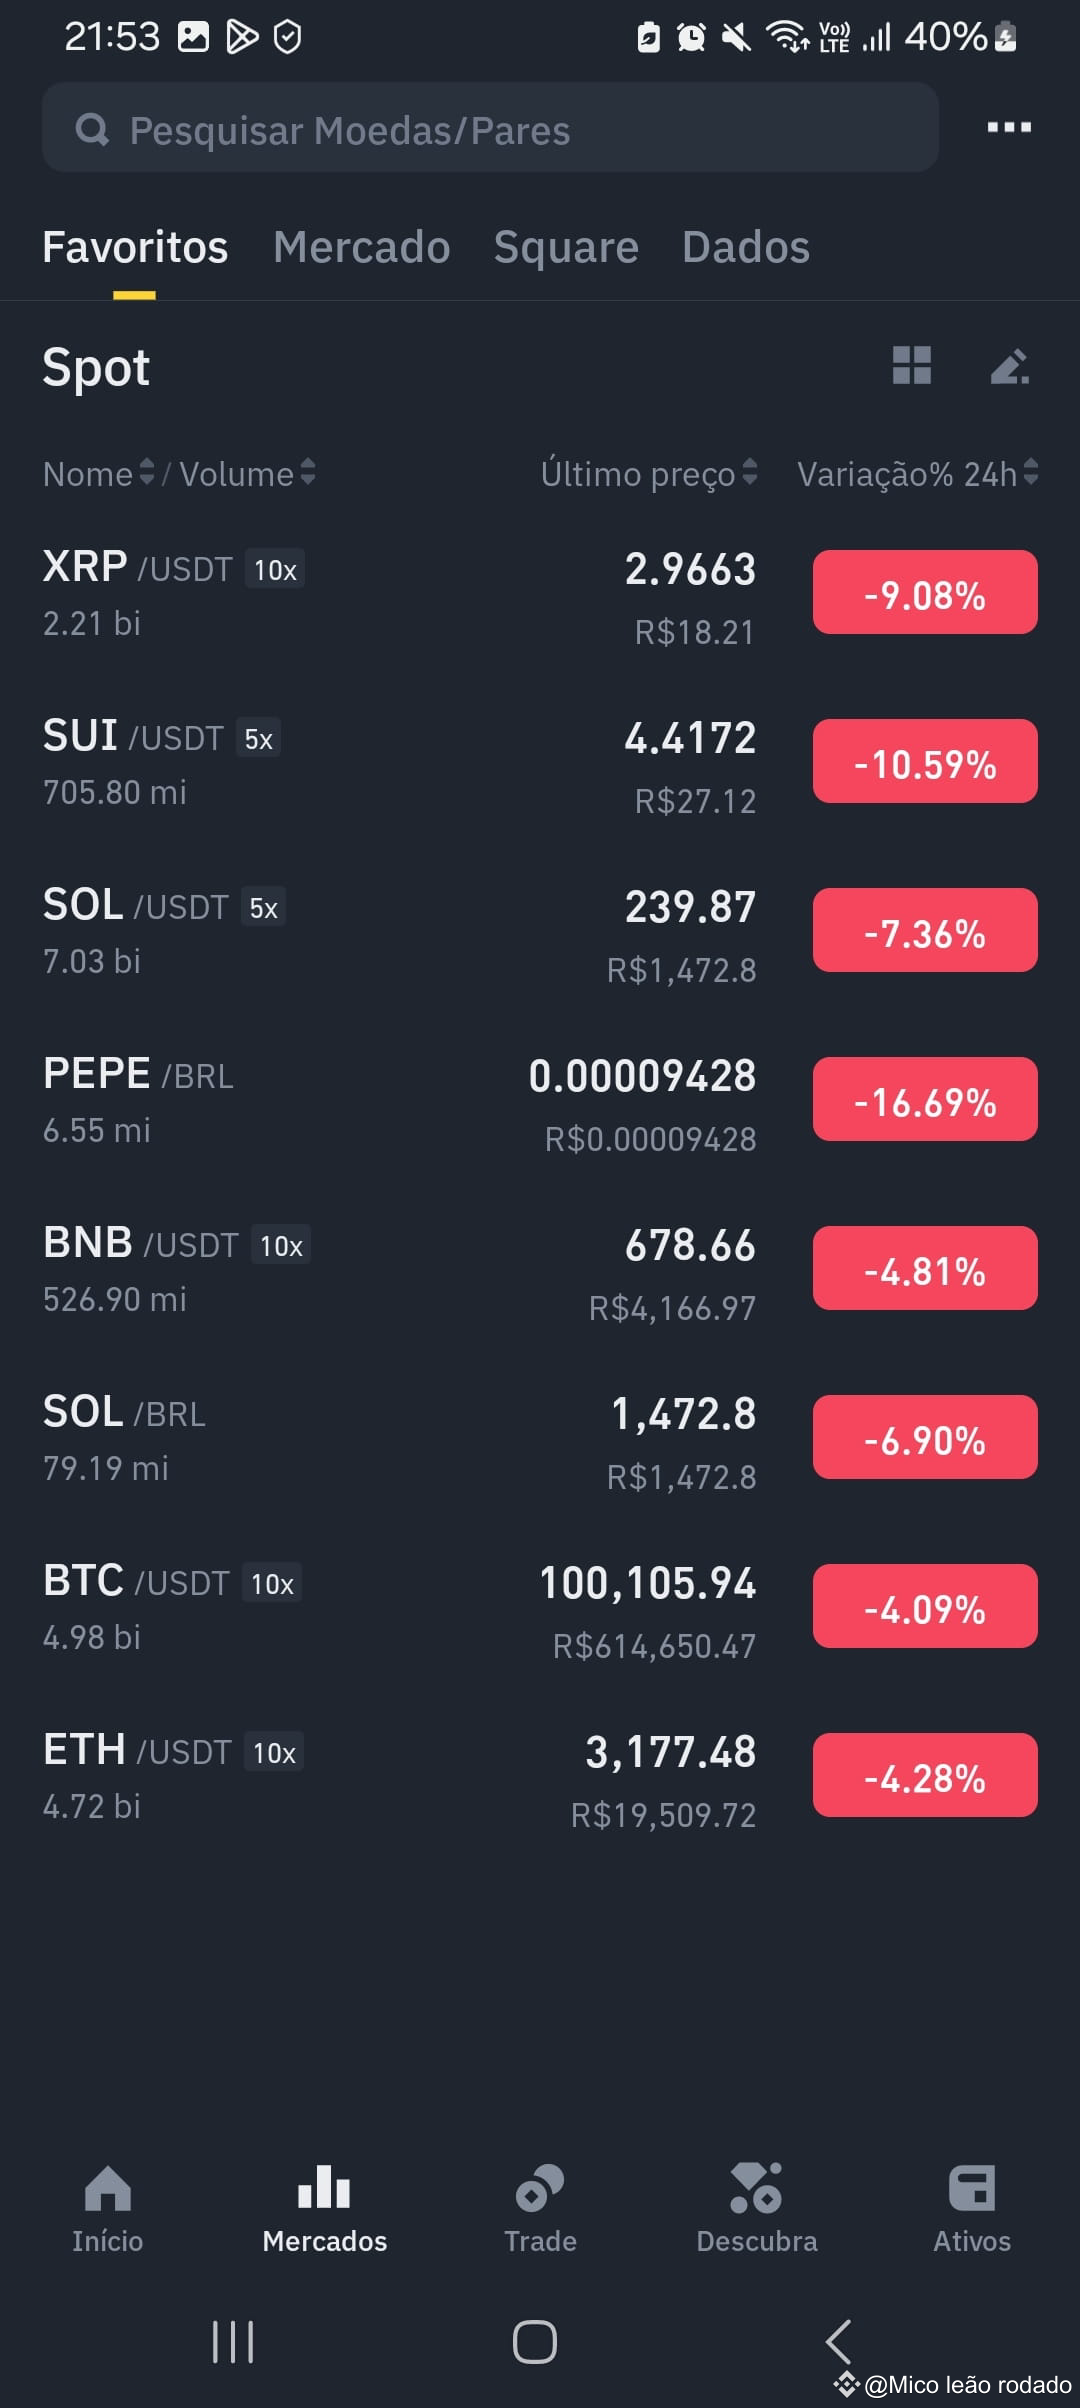Tap the edit favorites pencil icon
The image size is (1080, 2408).
[x=1009, y=366]
